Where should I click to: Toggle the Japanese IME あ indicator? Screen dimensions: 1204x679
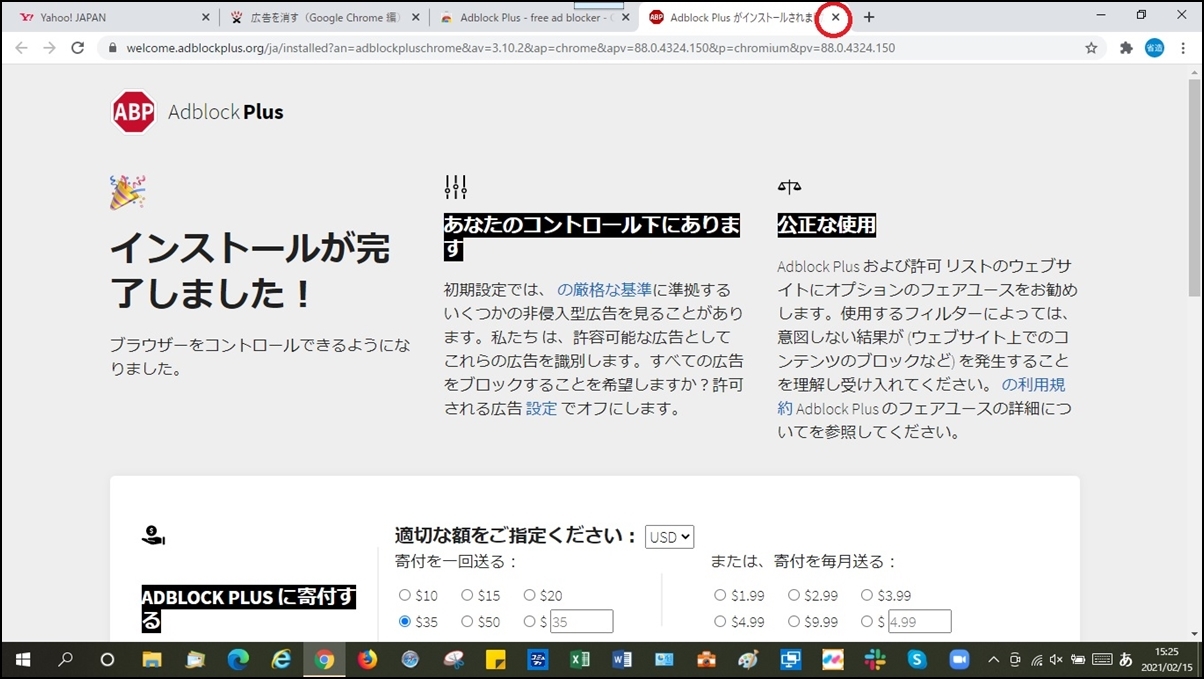pyautogui.click(x=1125, y=660)
